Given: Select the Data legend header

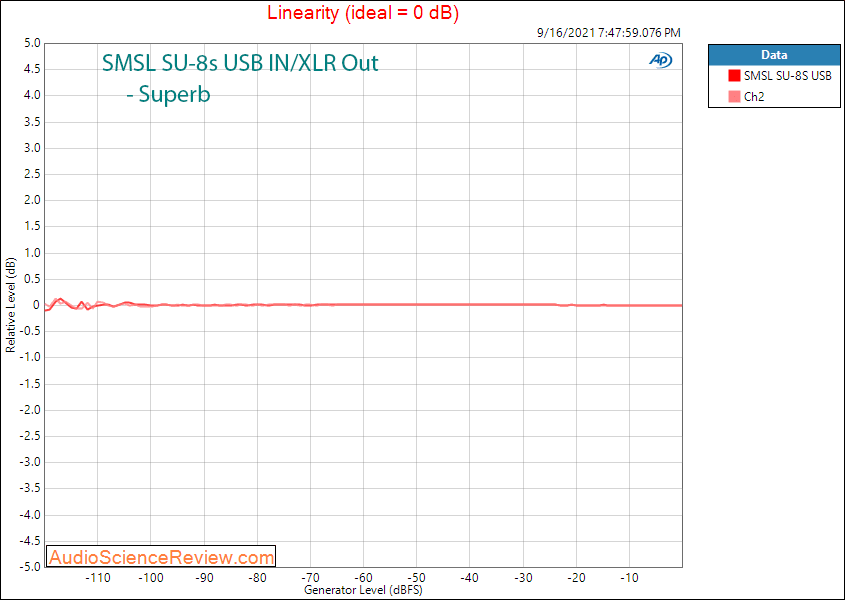Looking at the screenshot, I should coord(774,55).
